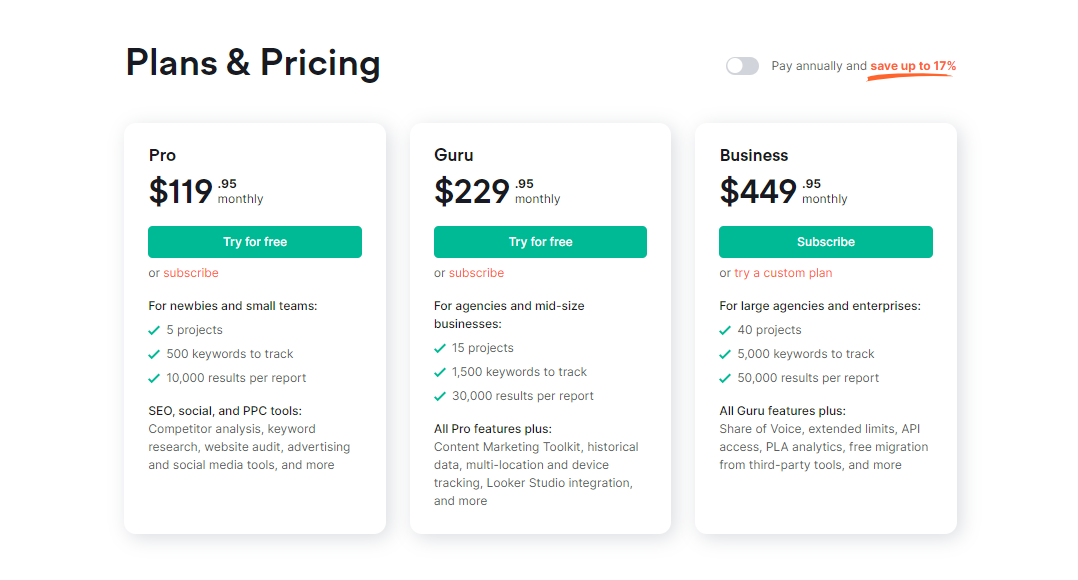Click the Plans & Pricing heading
Viewport: 1078px width, 580px height.
pos(253,63)
